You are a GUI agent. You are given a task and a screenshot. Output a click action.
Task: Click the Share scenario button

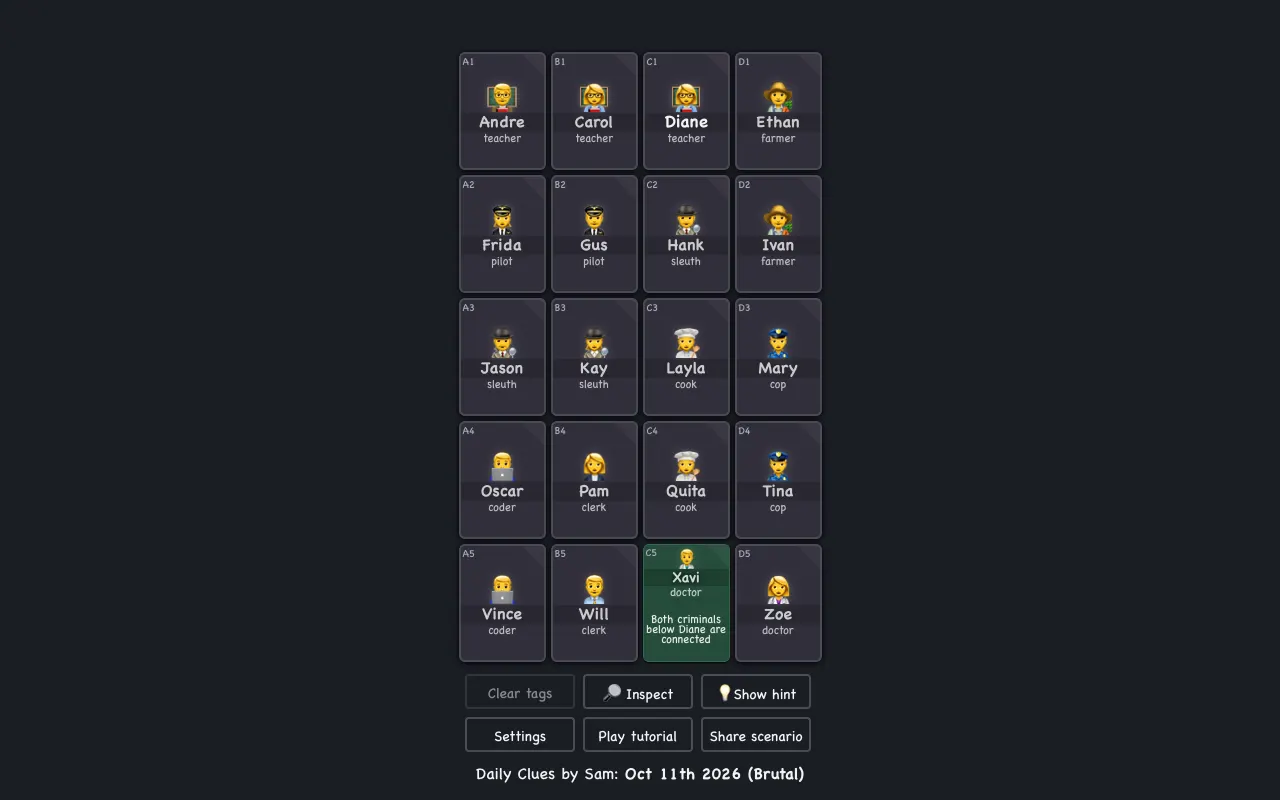coord(756,735)
